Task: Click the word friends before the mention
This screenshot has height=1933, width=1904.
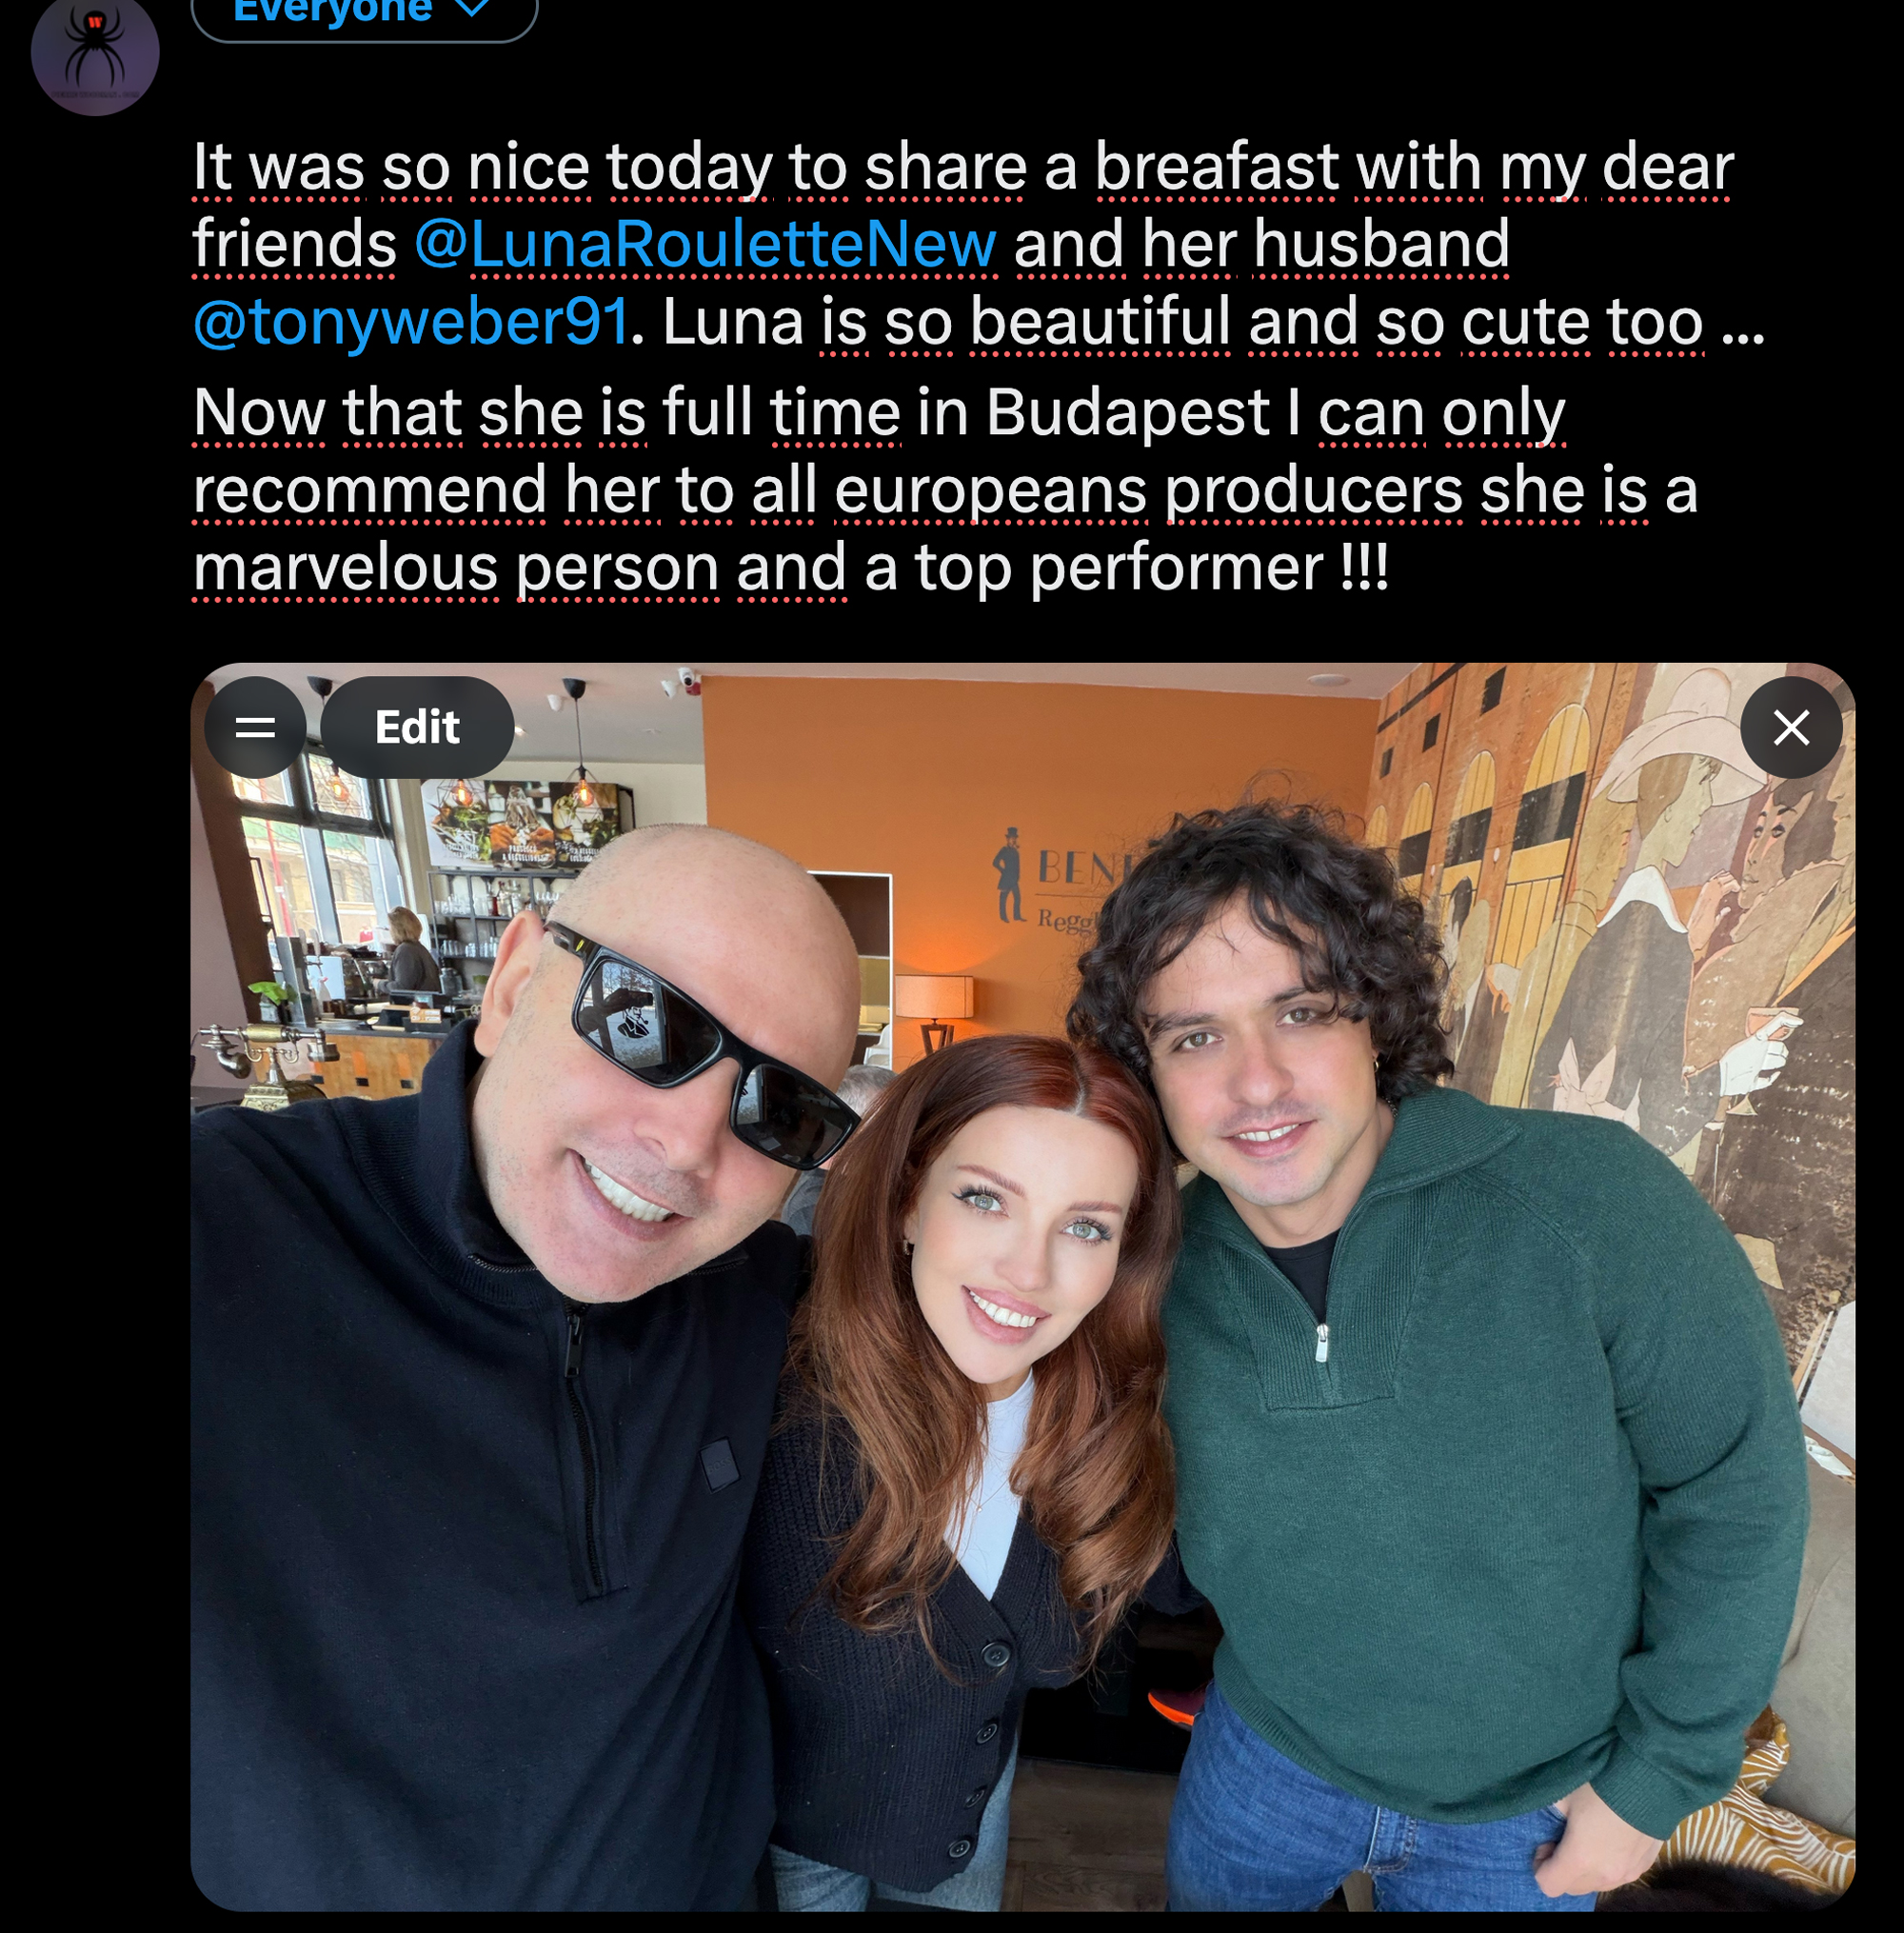Action: pyautogui.click(x=295, y=244)
